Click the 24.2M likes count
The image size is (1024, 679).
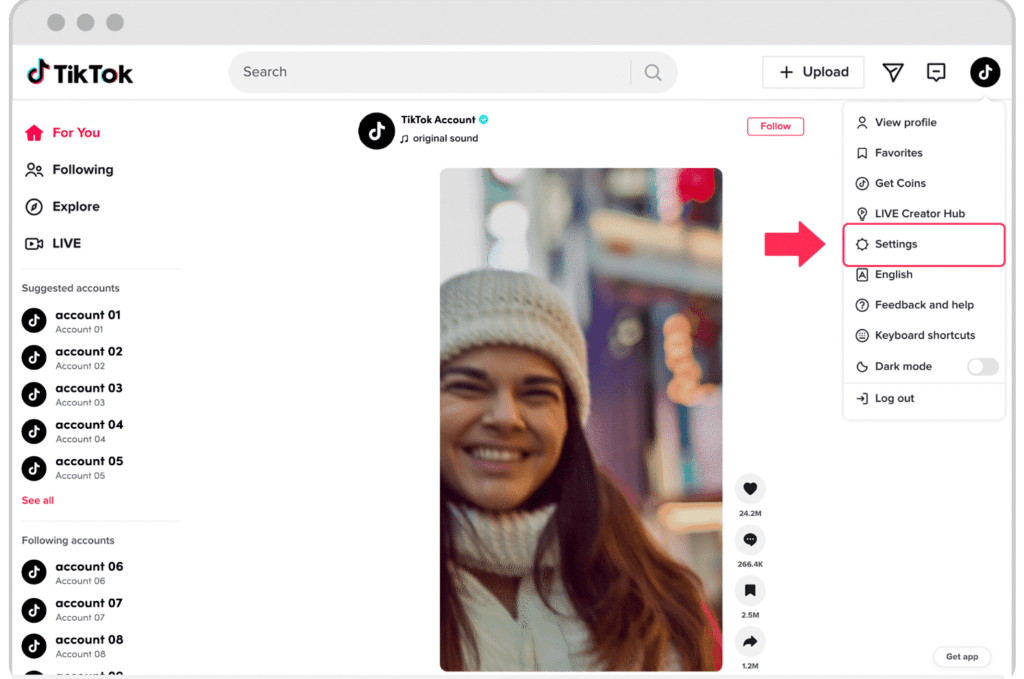coord(750,513)
